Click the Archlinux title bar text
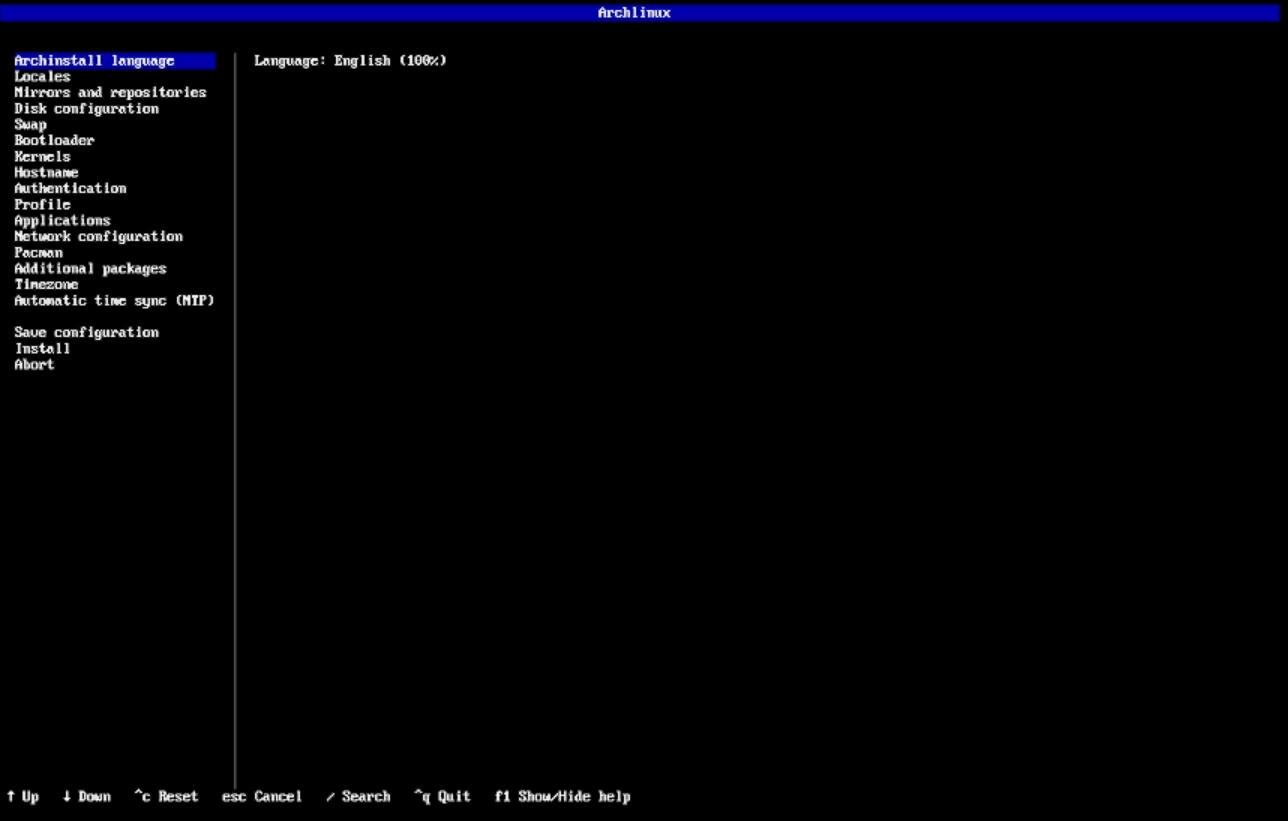Viewport: 1288px width, 821px height. (634, 13)
